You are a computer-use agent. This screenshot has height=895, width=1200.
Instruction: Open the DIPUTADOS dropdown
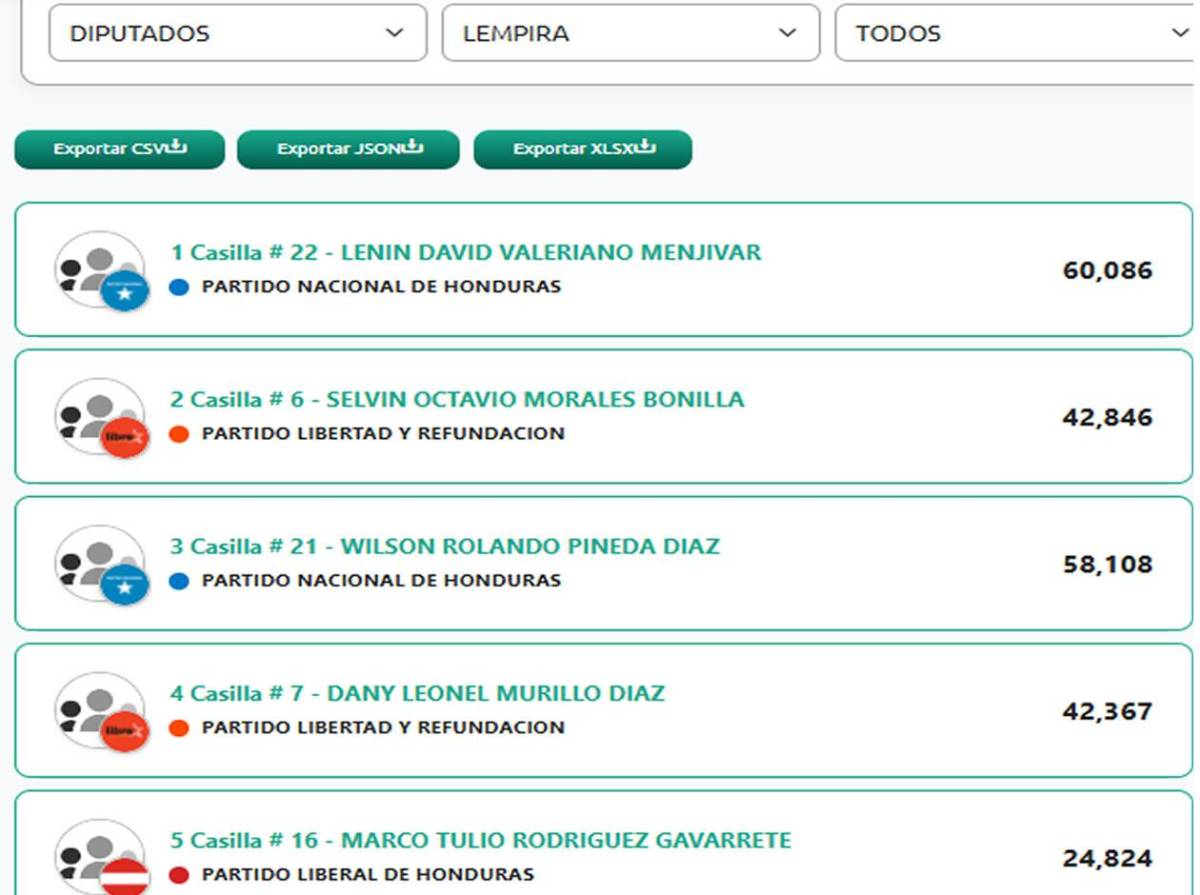tap(236, 33)
